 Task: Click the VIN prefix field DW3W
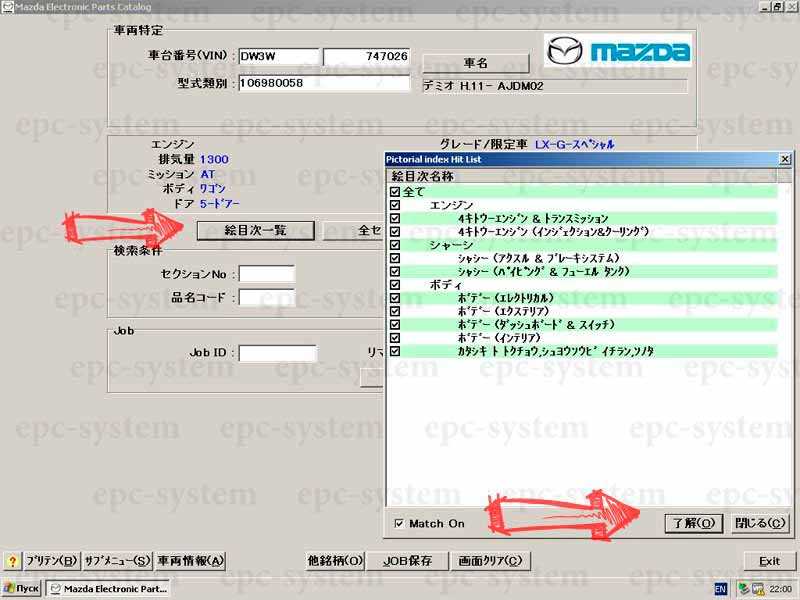pos(279,57)
